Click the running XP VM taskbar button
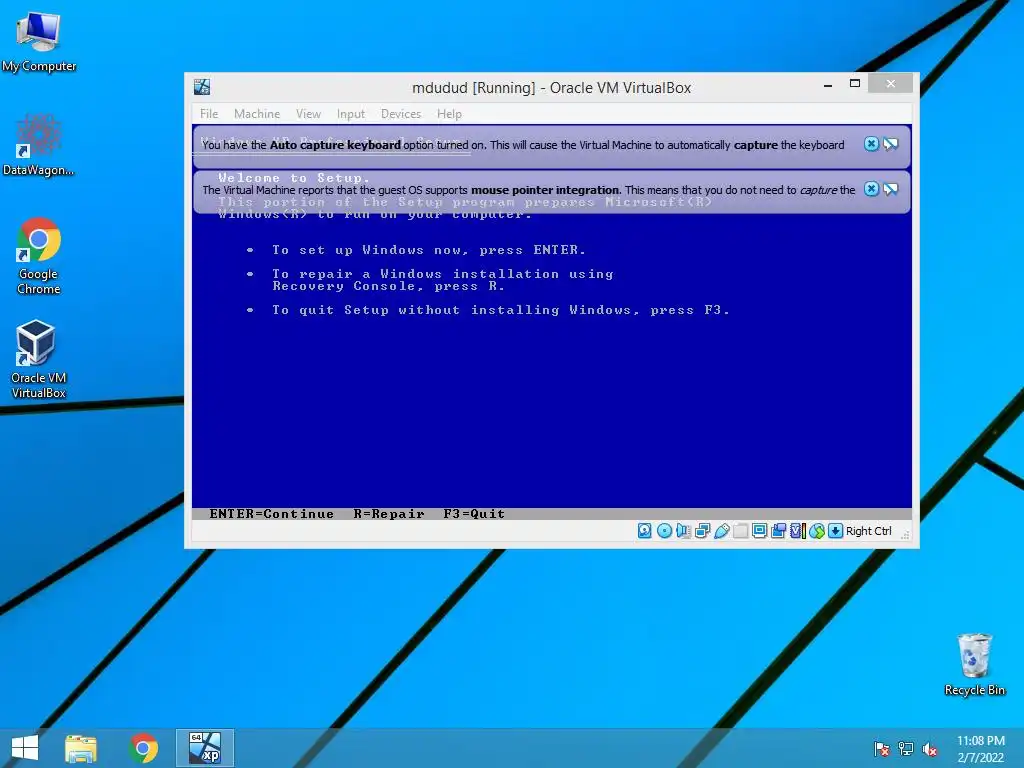The image size is (1024, 768). click(205, 748)
